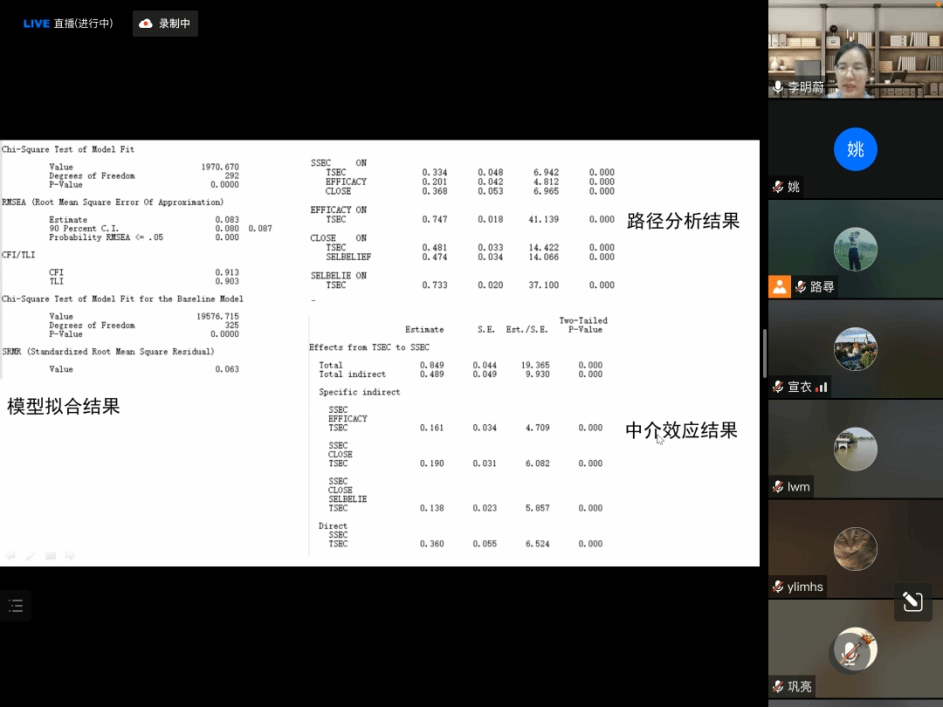Click the 录制中 recording indicator
This screenshot has height=708, width=943.
point(165,23)
